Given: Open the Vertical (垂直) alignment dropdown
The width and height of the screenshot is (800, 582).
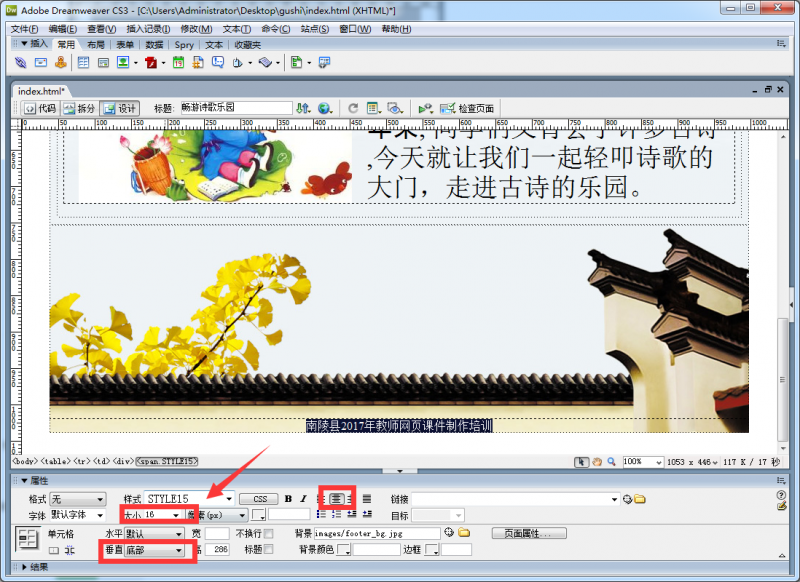Looking at the screenshot, I should tap(155, 550).
